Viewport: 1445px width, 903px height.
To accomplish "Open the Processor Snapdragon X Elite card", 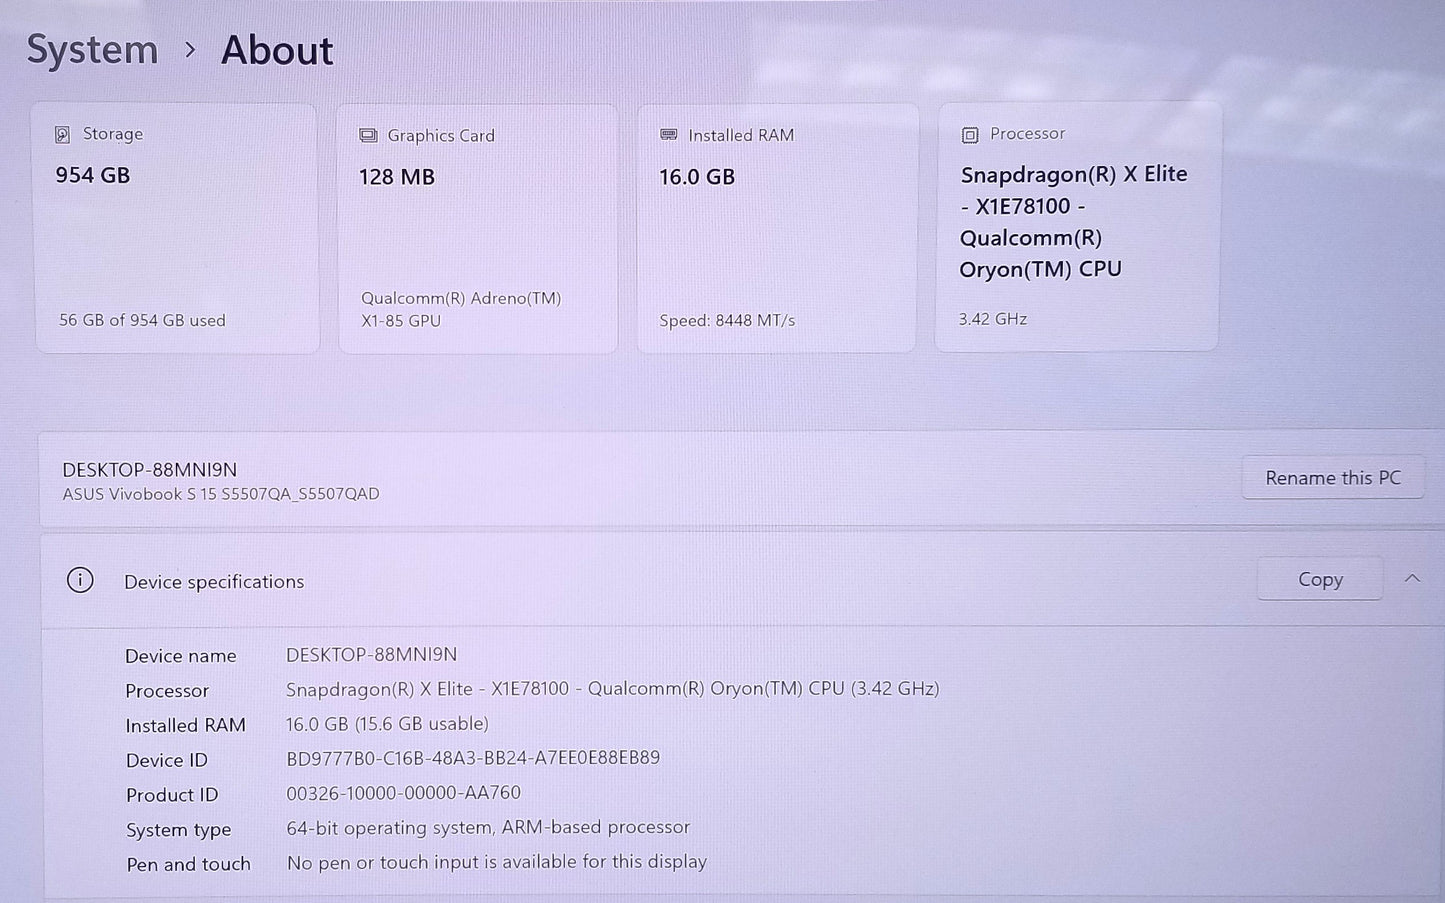I will [x=1078, y=226].
